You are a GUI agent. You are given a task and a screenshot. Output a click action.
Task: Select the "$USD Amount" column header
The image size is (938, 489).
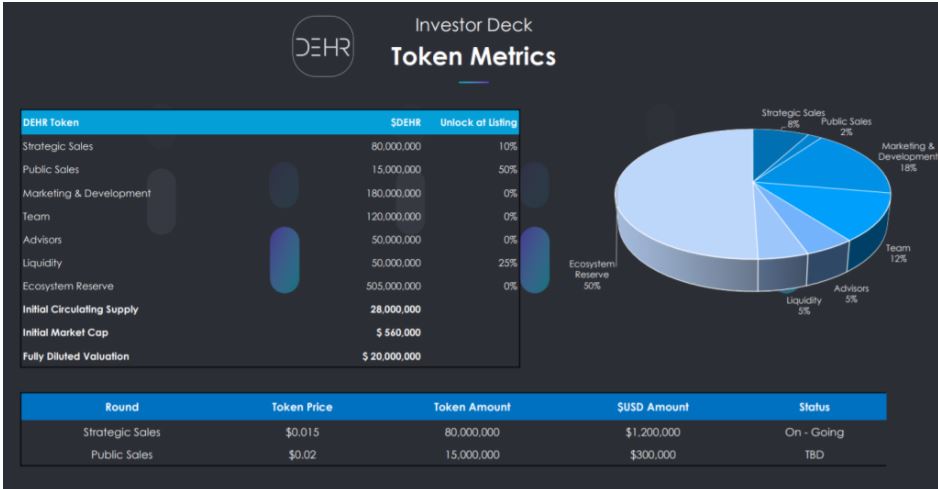pyautogui.click(x=653, y=407)
